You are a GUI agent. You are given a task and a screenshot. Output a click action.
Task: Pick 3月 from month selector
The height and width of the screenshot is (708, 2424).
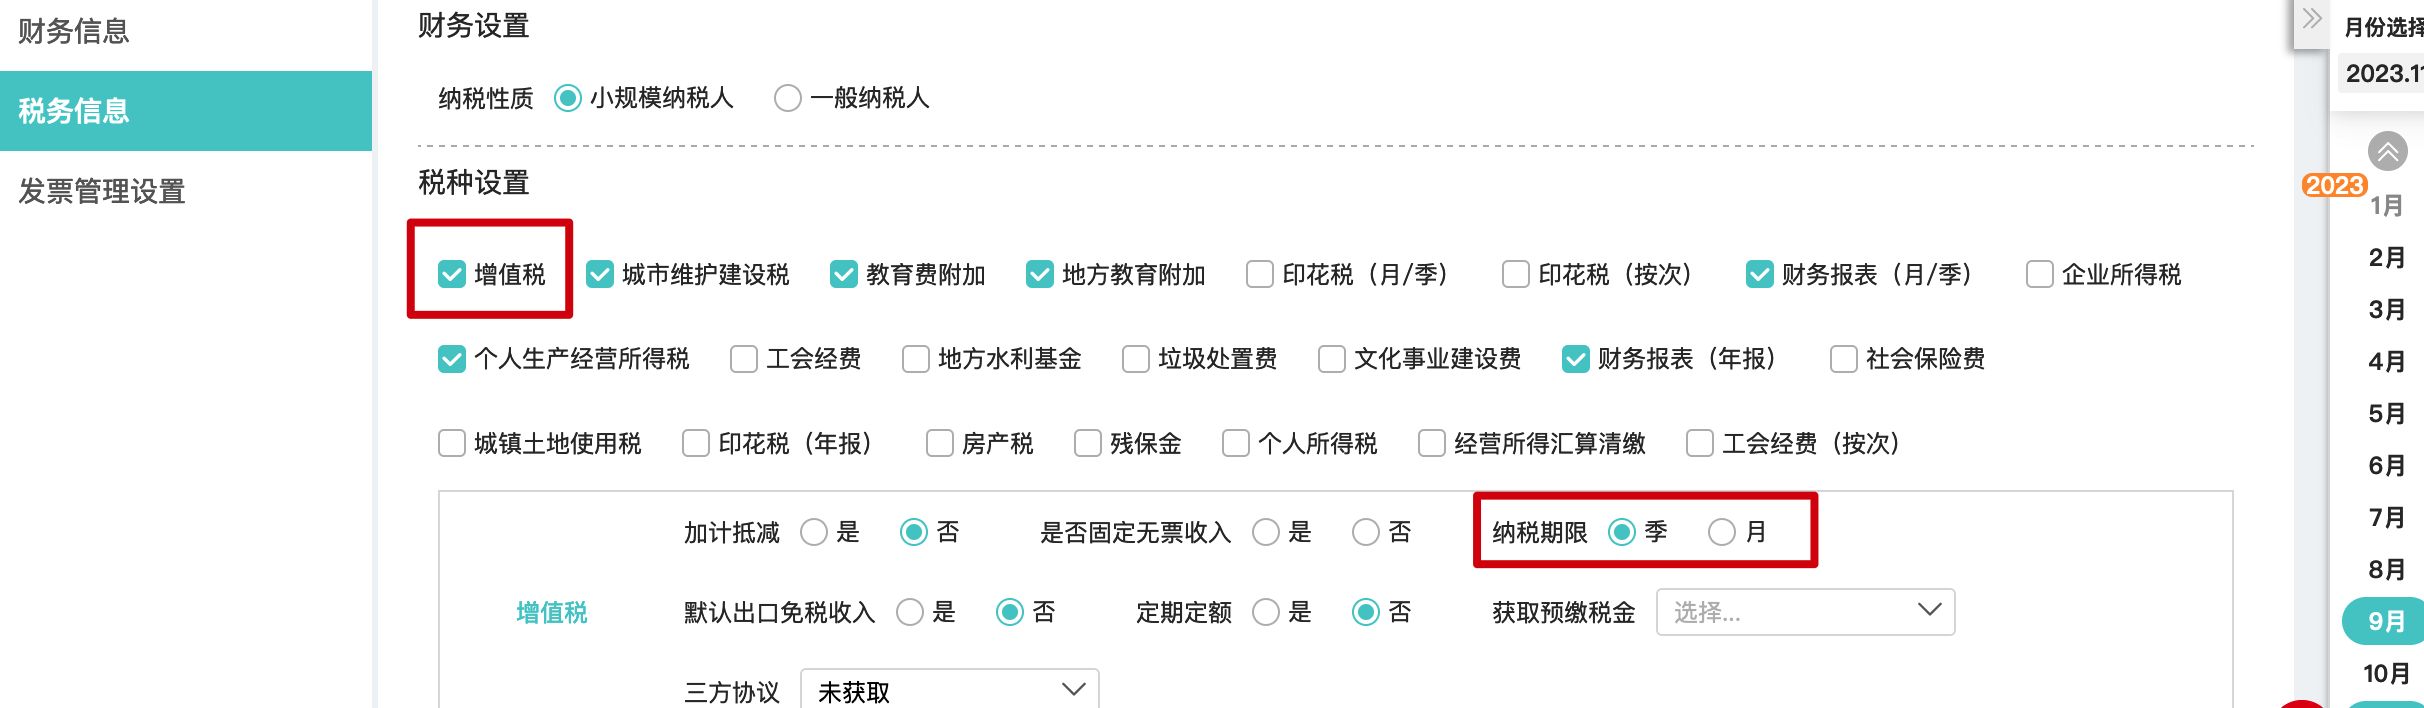pyautogui.click(x=2386, y=309)
